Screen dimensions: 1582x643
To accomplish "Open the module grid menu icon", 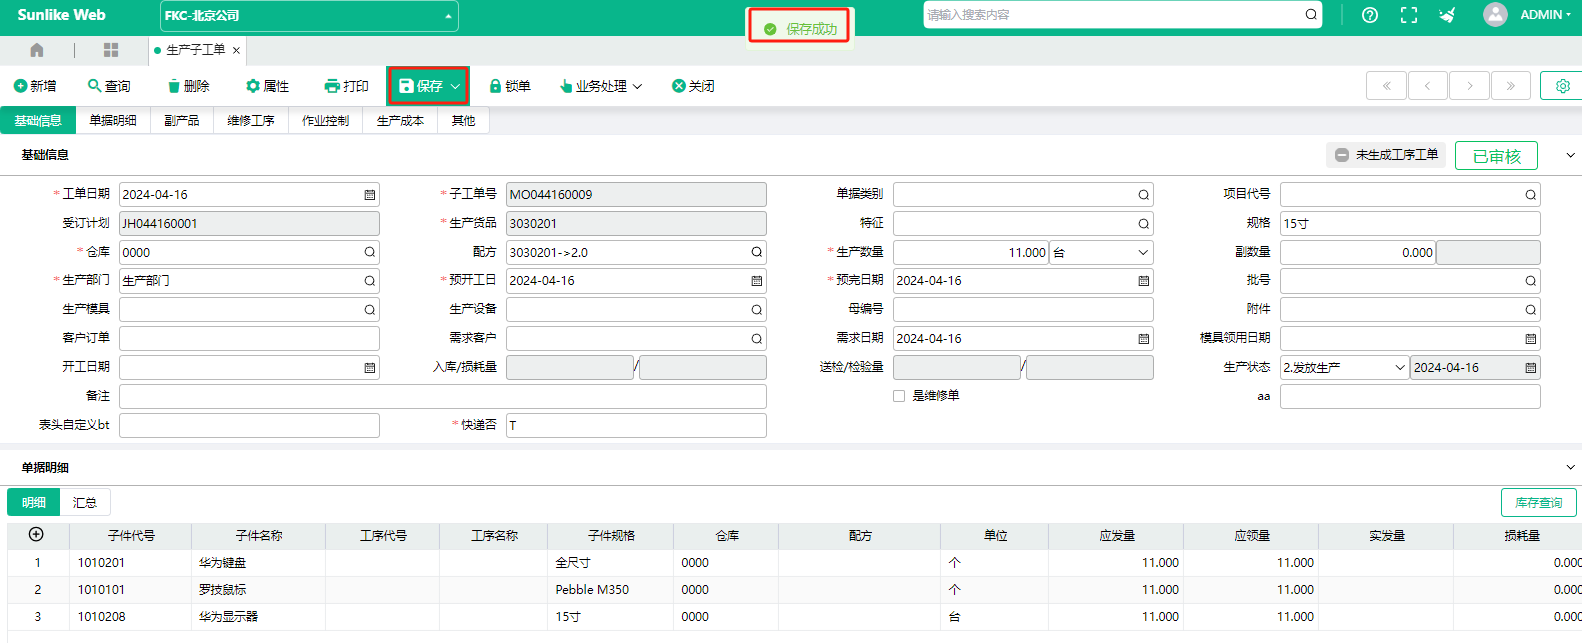I will (x=111, y=50).
